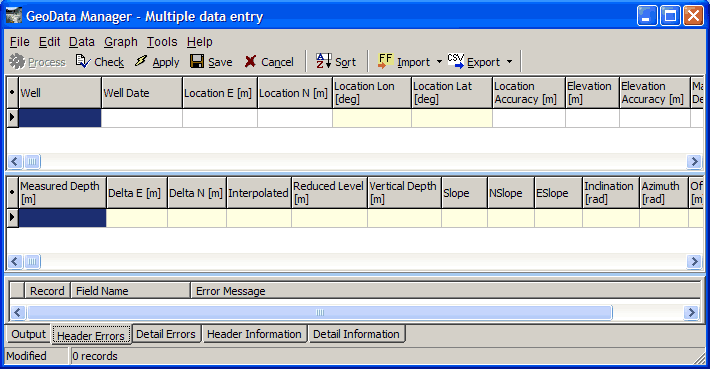Click the Vertical Depth [m] header
This screenshot has width=710, height=369.
404,192
